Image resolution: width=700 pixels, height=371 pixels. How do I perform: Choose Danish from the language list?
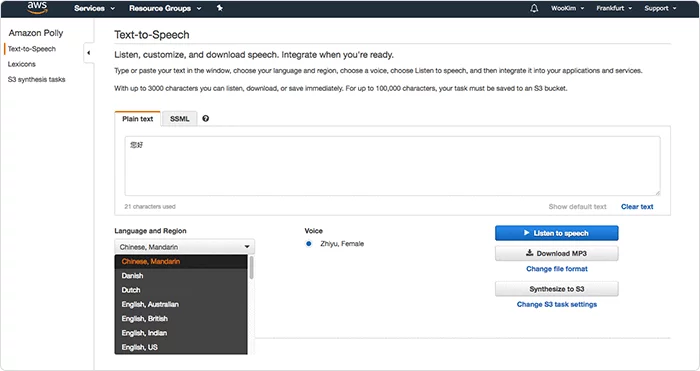[x=181, y=276]
